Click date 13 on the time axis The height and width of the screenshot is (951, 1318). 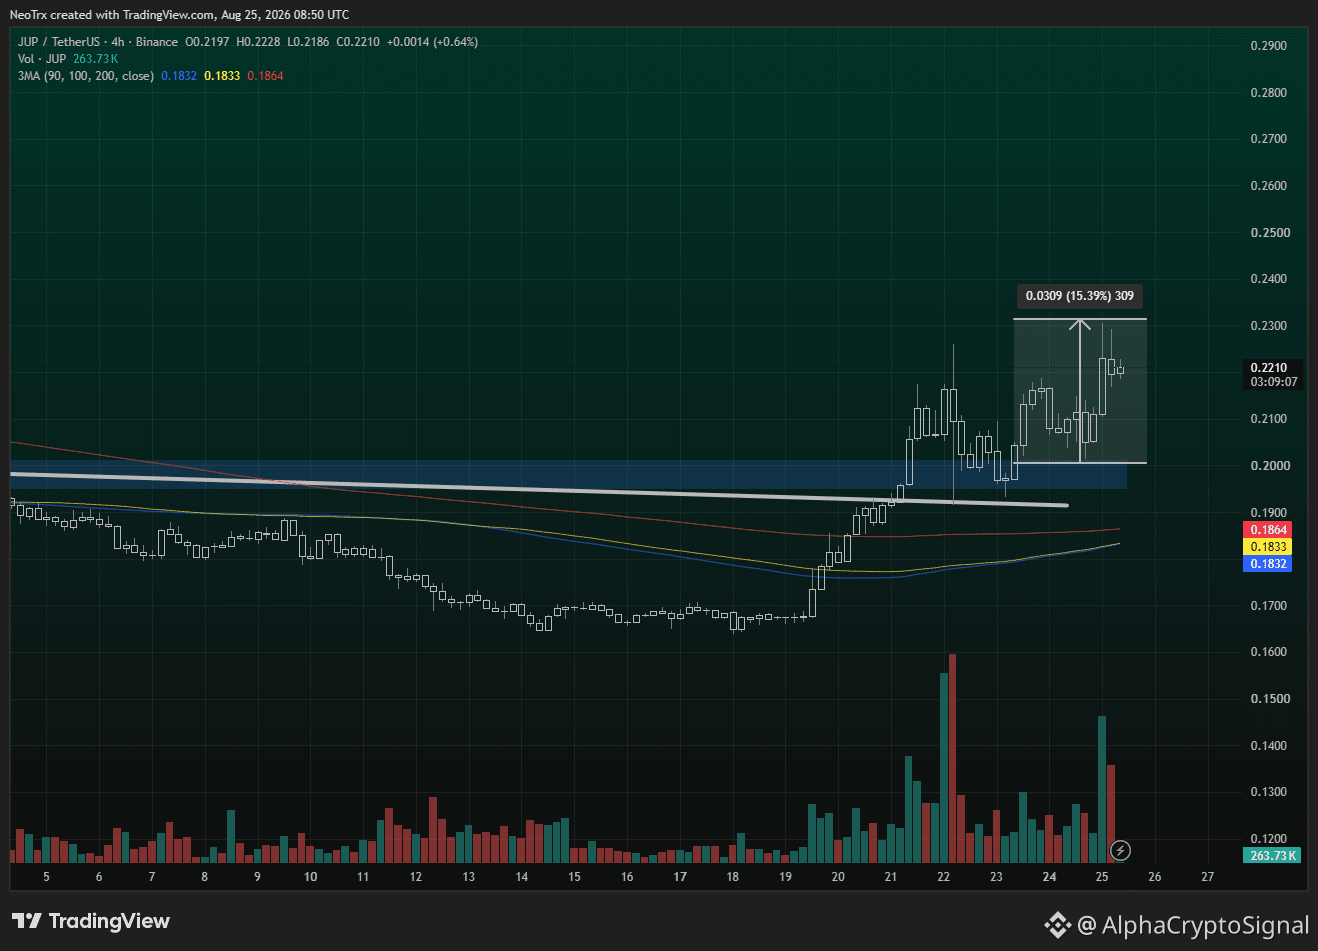point(469,877)
